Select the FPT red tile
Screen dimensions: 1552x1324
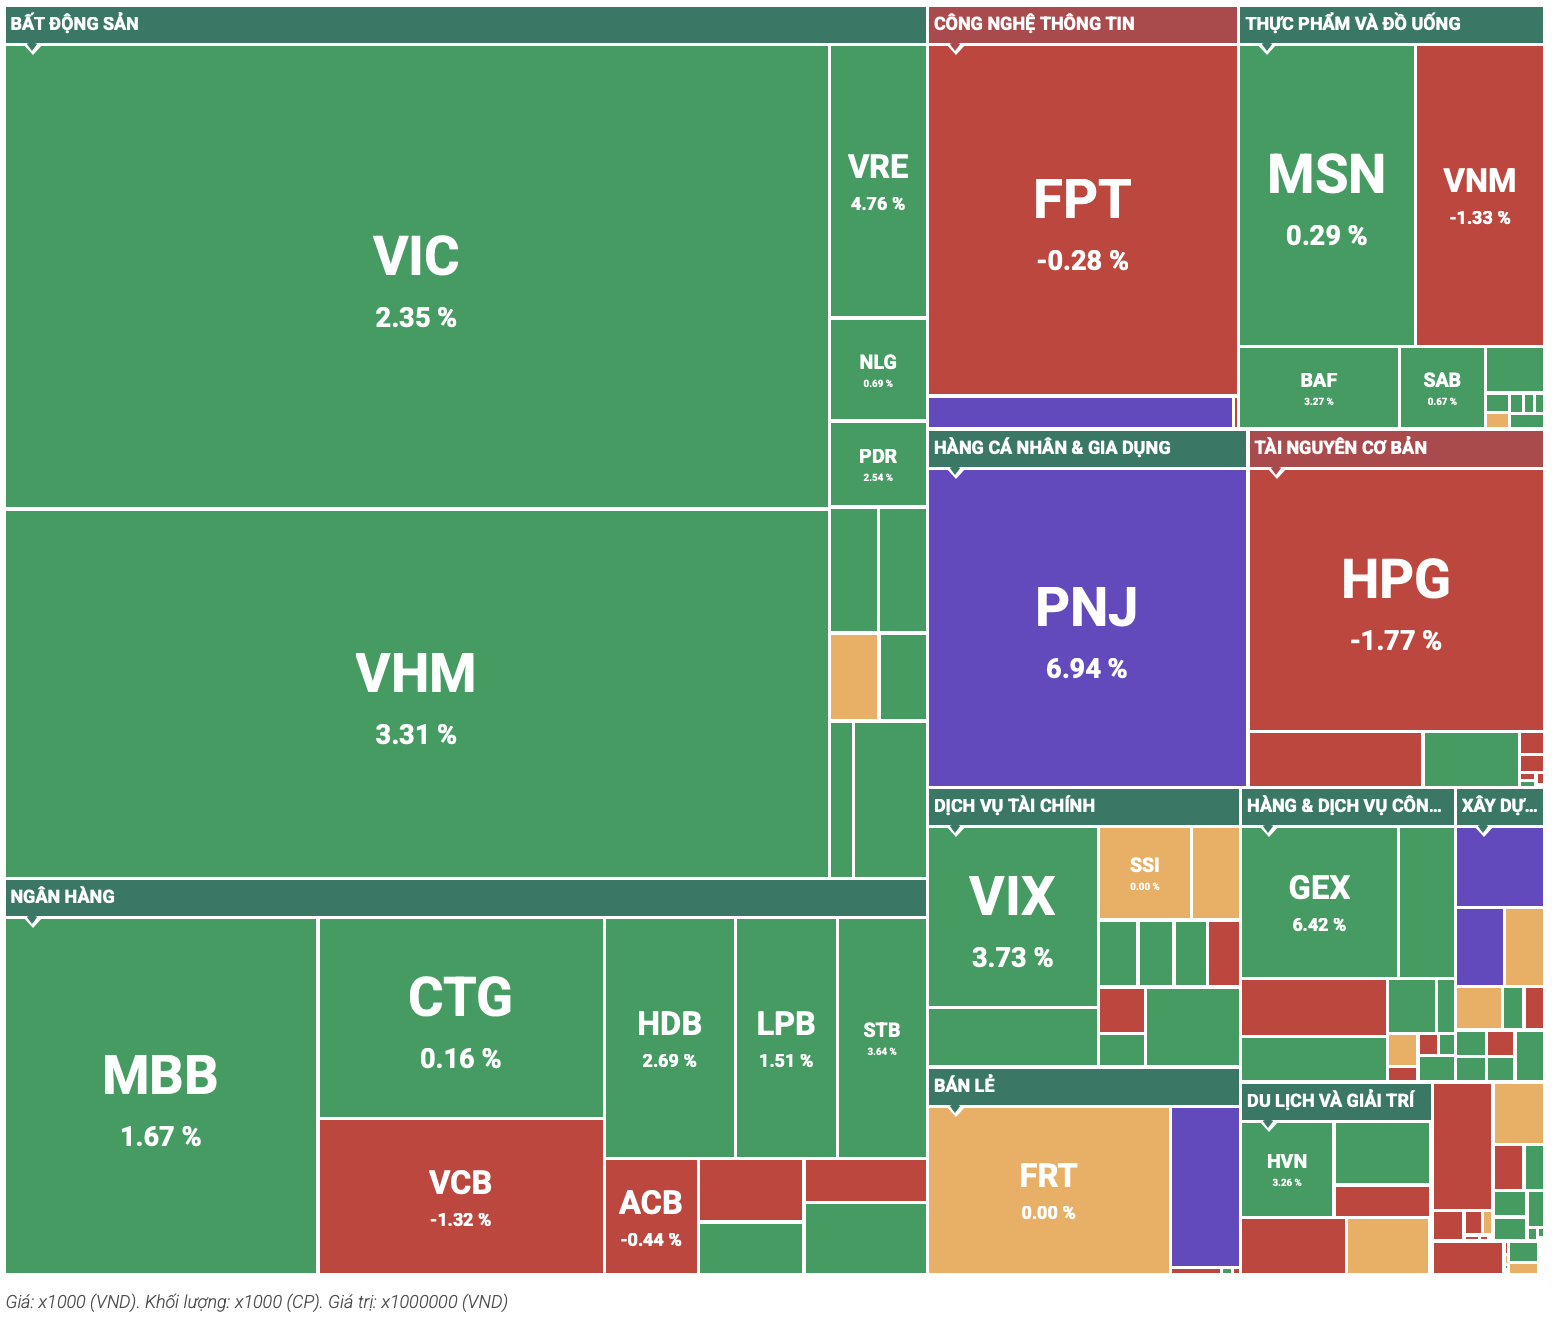tap(1082, 220)
